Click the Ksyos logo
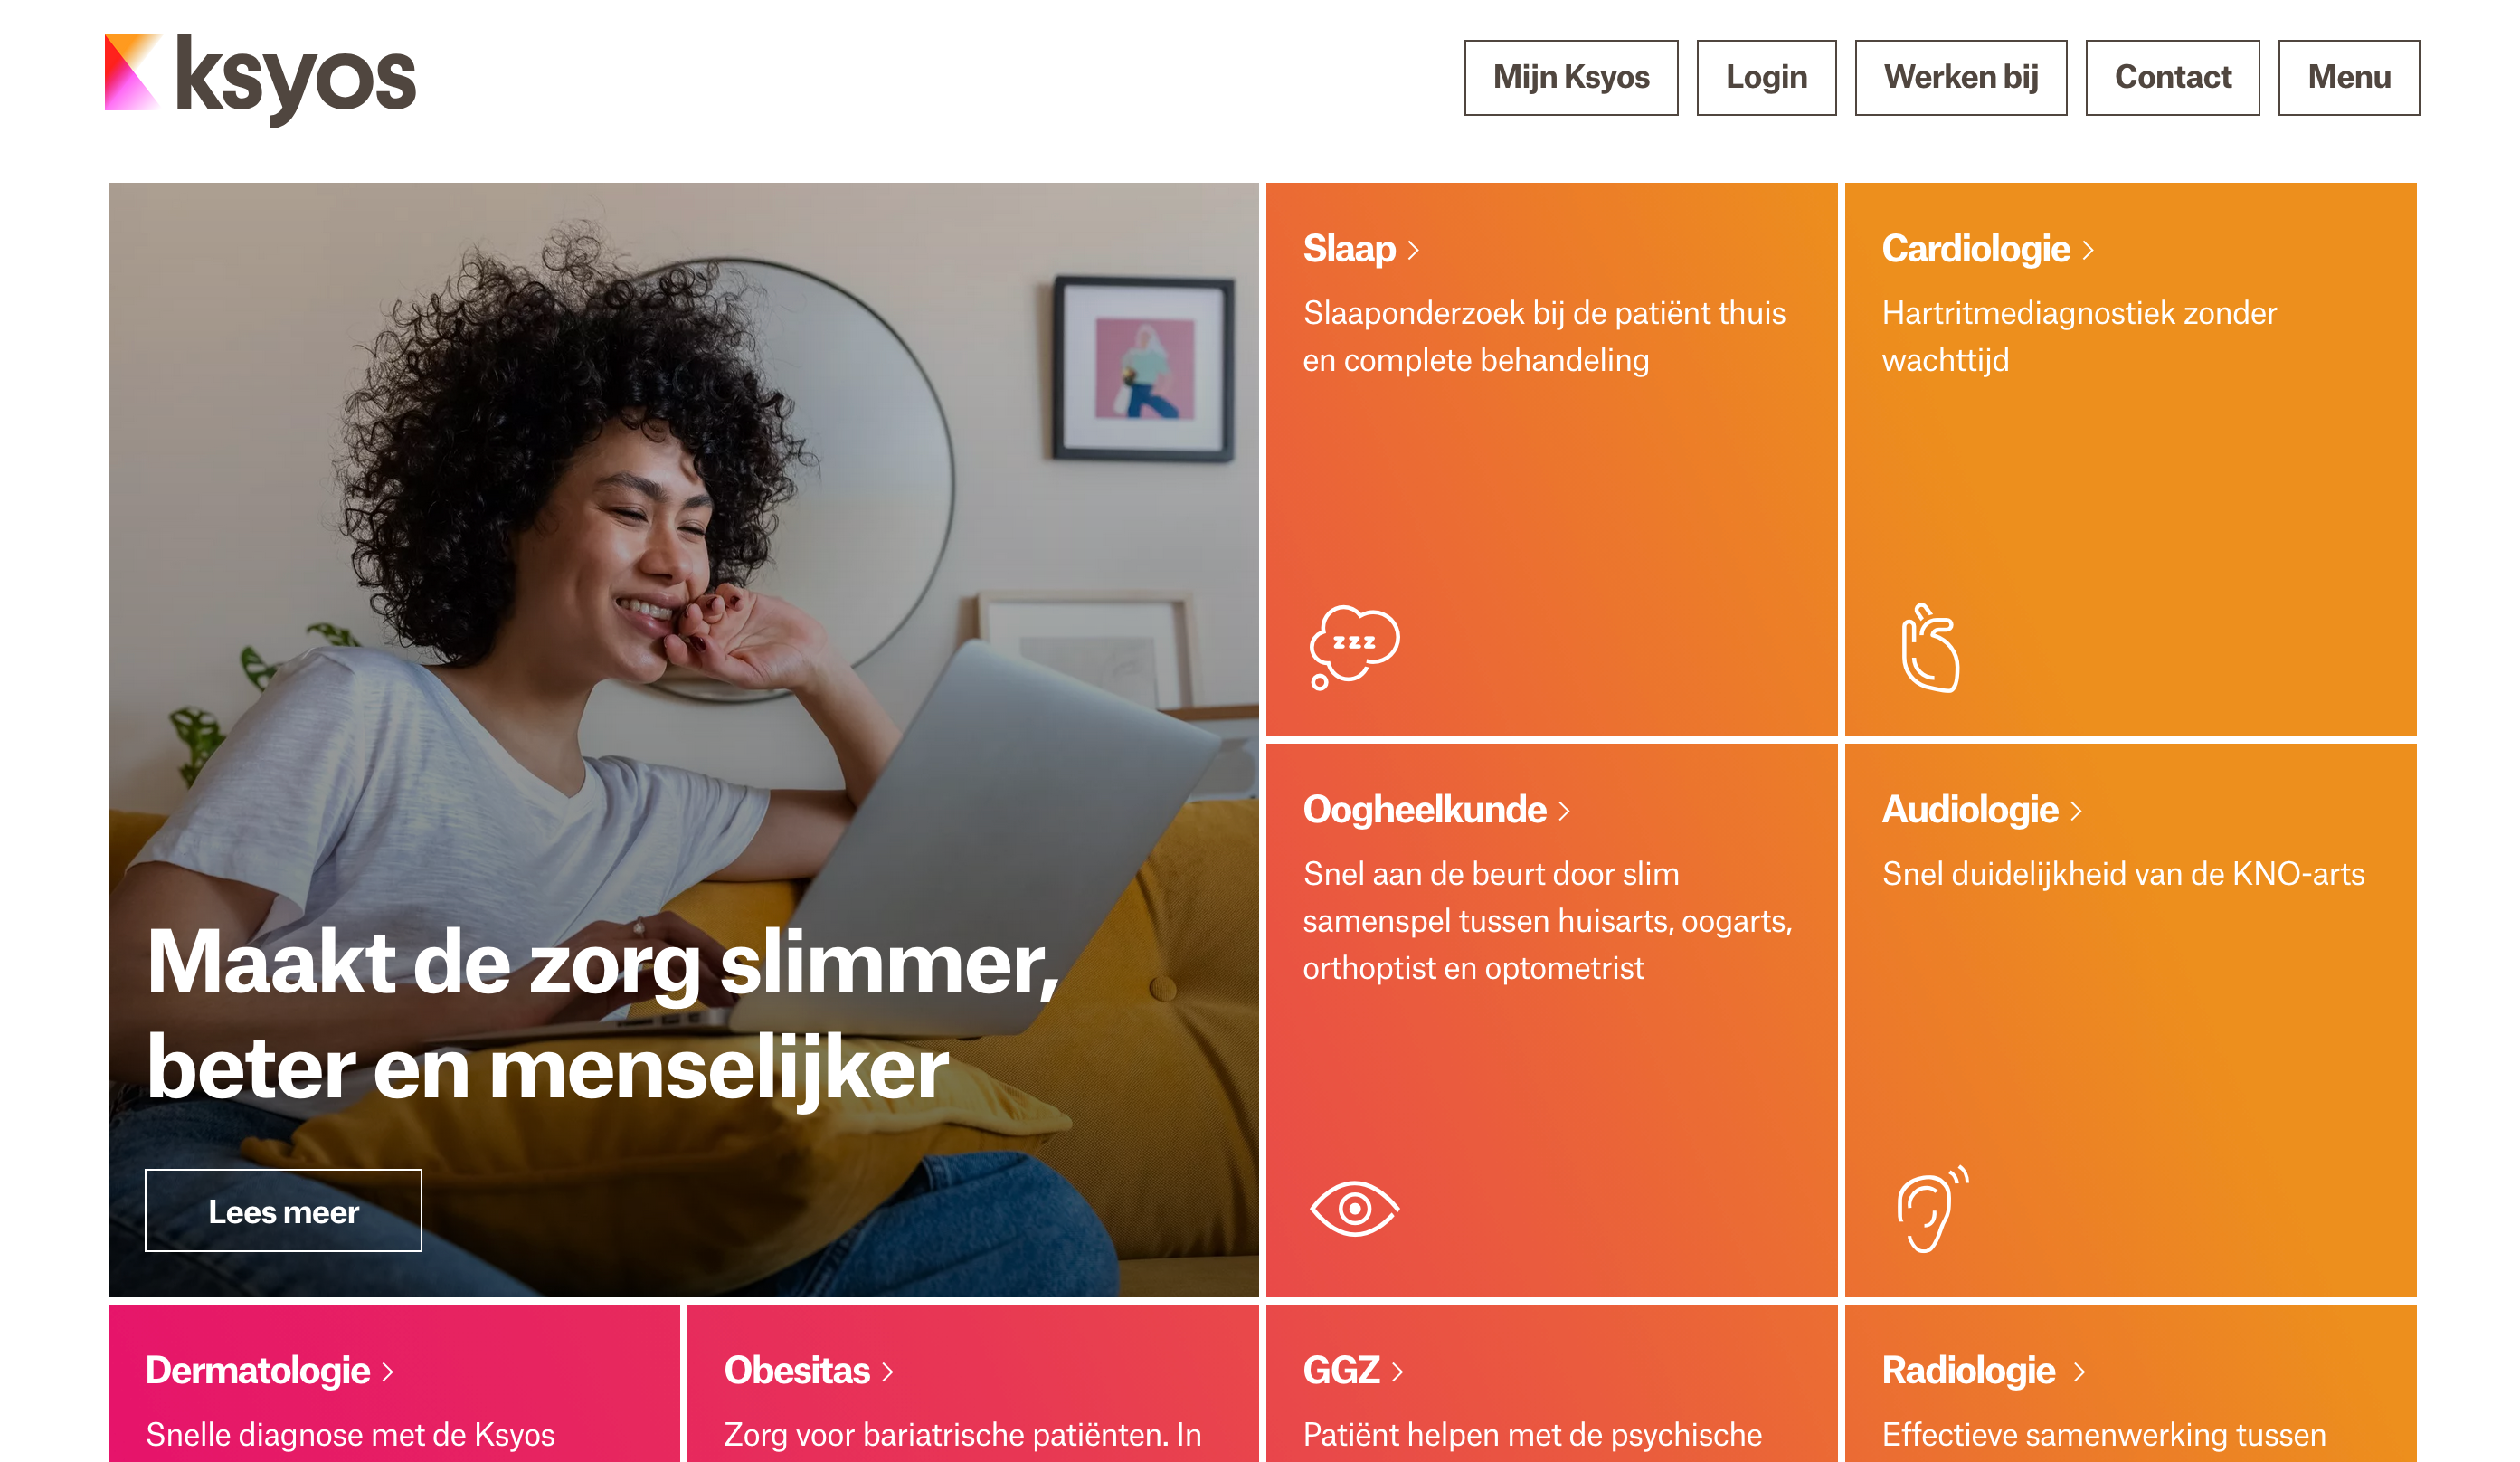Image resolution: width=2520 pixels, height=1462 pixels. click(x=260, y=79)
